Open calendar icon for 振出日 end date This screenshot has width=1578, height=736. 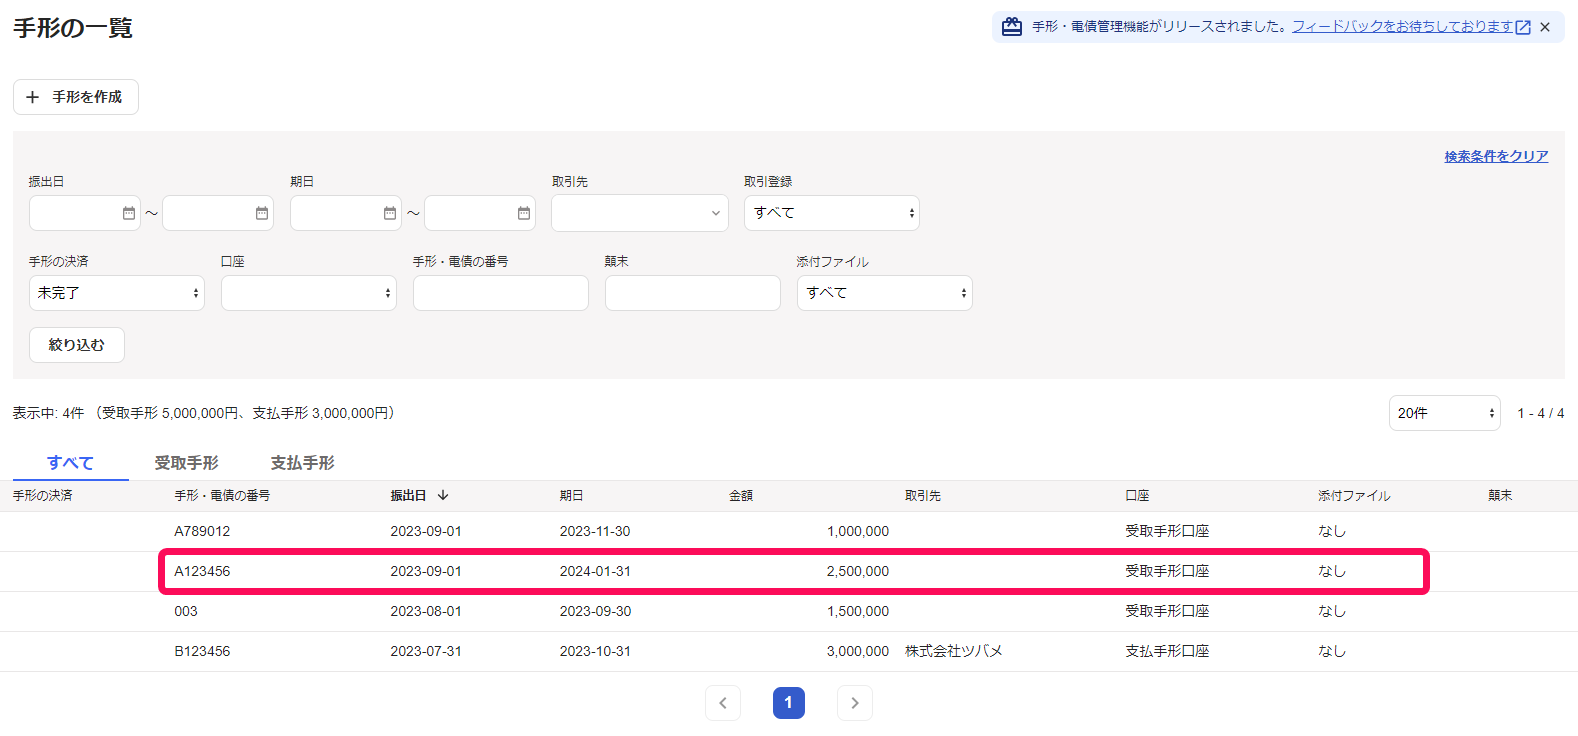262,213
